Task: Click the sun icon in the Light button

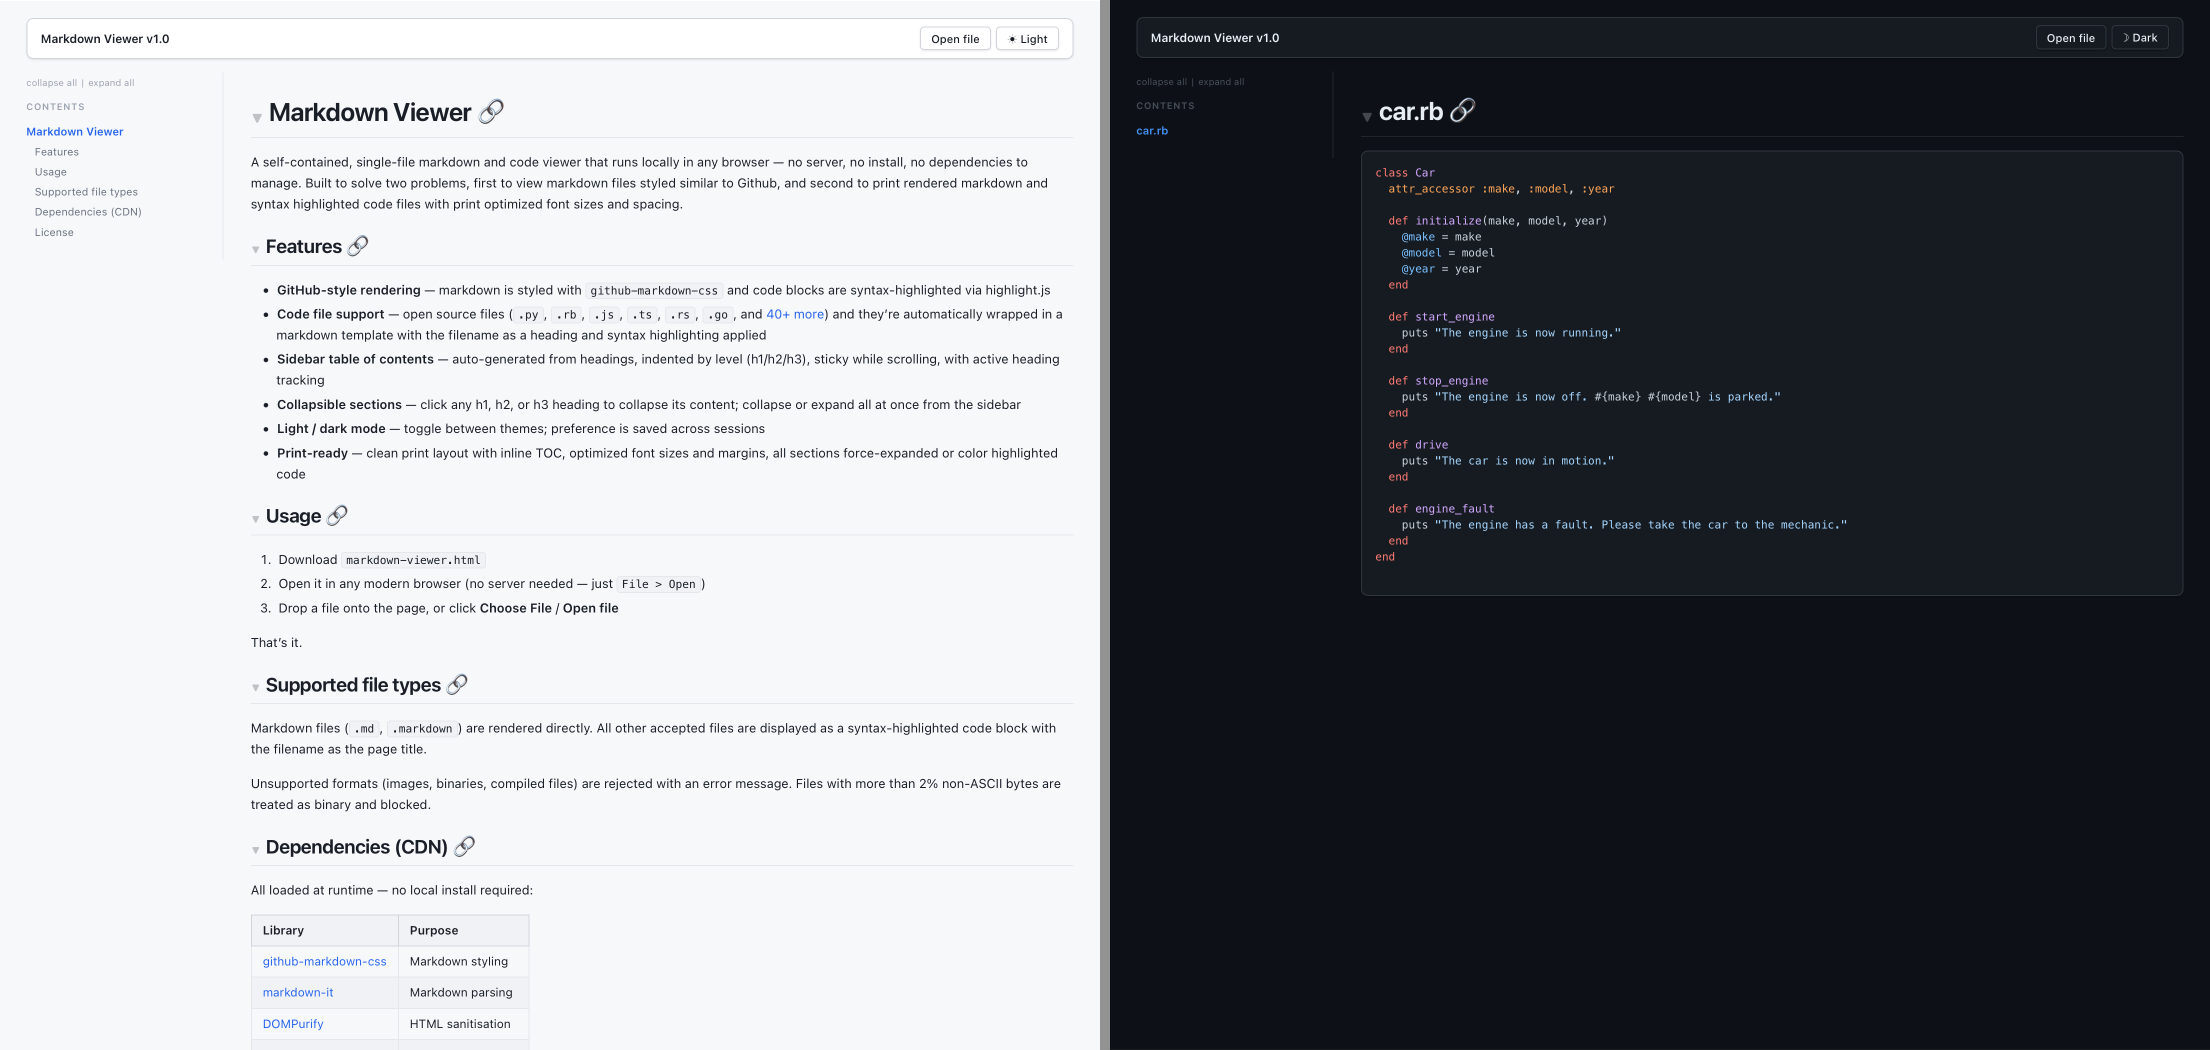Action: [x=1013, y=38]
